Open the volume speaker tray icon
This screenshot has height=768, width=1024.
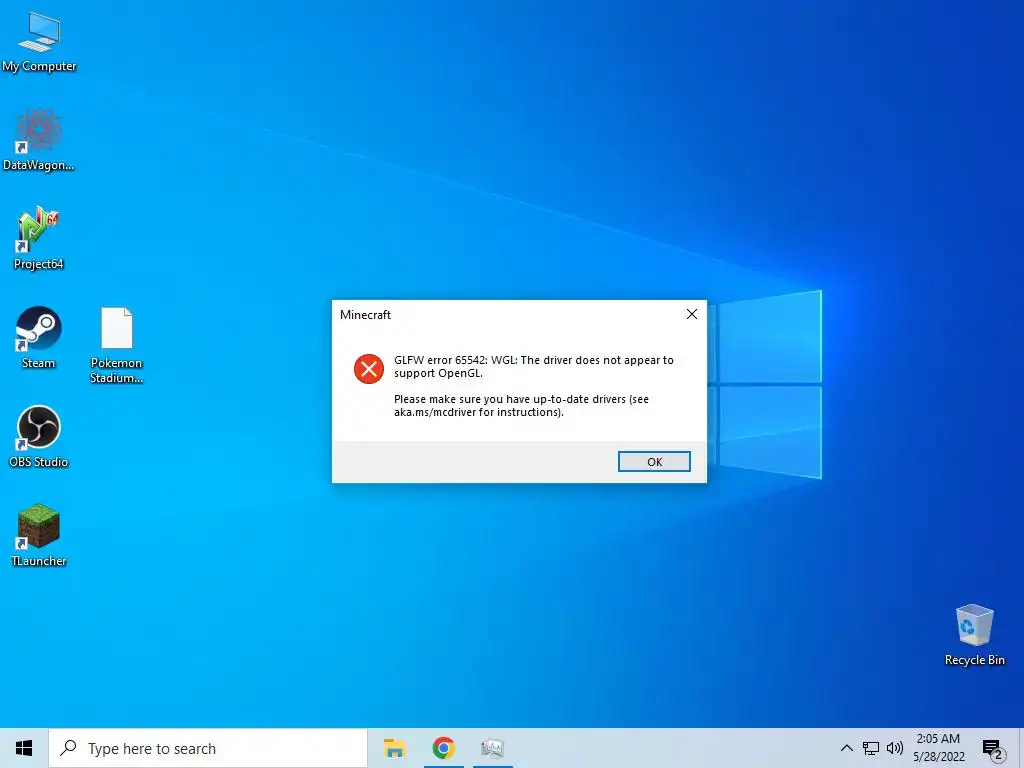coord(895,748)
